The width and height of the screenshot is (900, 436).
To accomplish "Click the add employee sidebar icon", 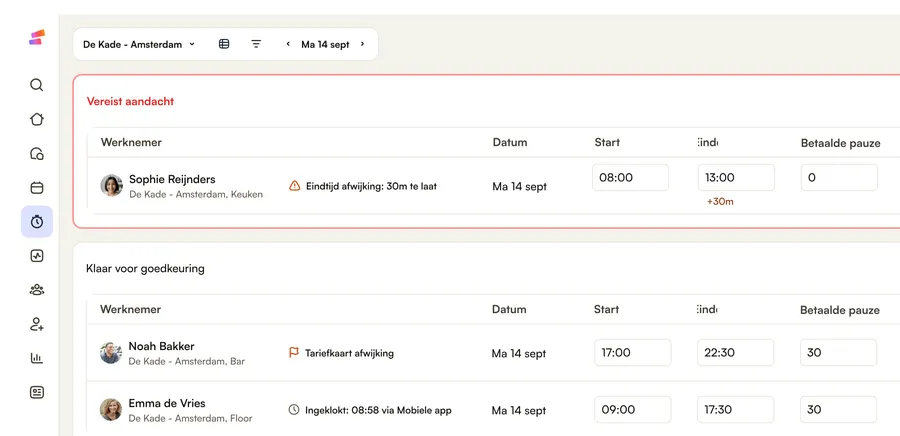I will tap(37, 324).
